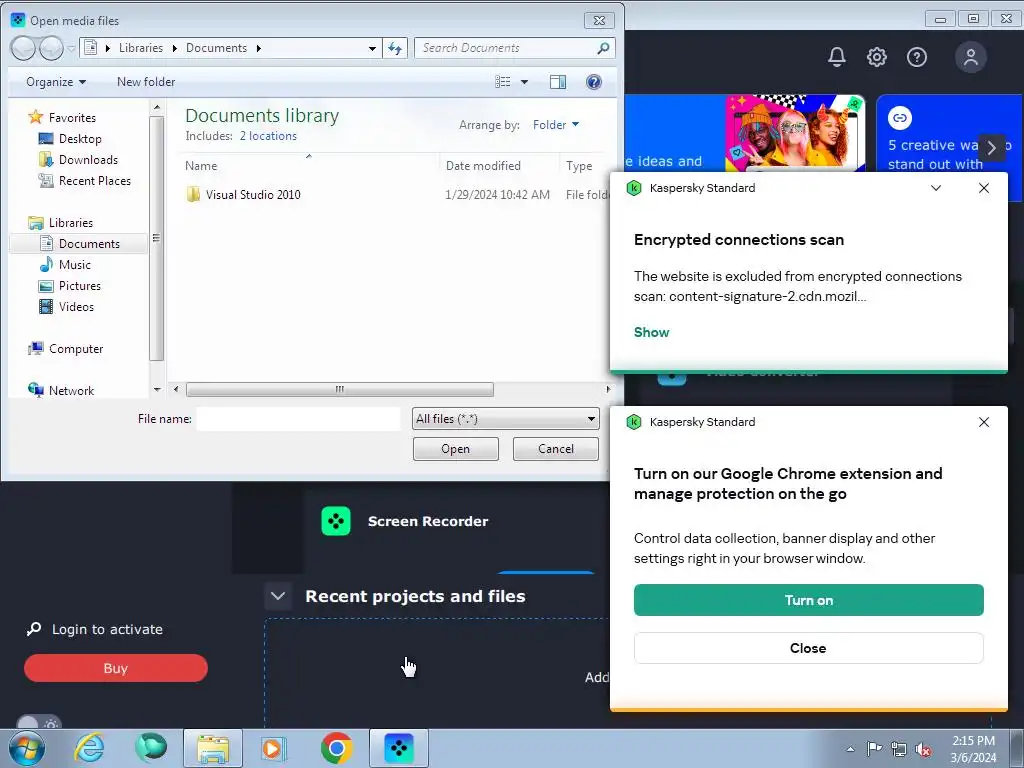The width and height of the screenshot is (1024, 768).
Task: Click the 2 locations link
Action: [268, 136]
